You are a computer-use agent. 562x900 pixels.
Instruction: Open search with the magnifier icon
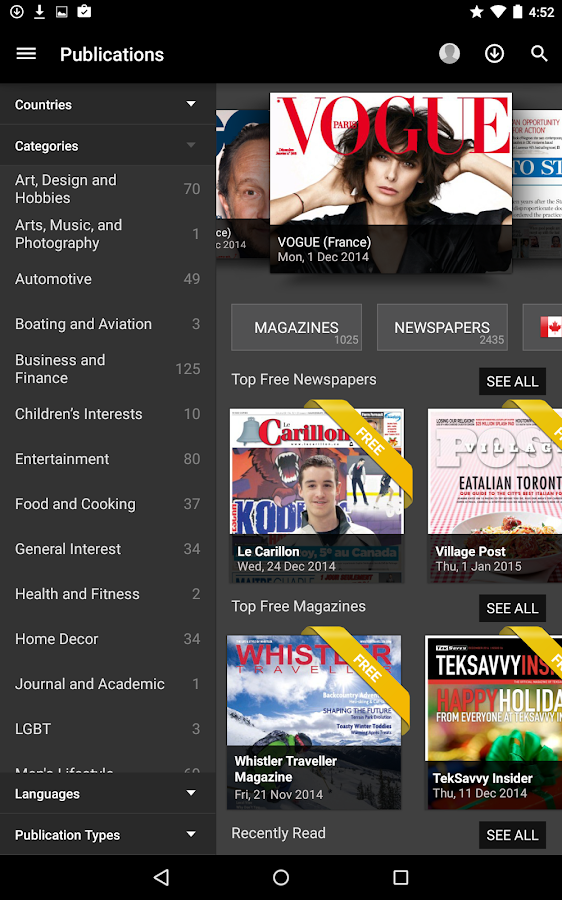click(x=539, y=54)
